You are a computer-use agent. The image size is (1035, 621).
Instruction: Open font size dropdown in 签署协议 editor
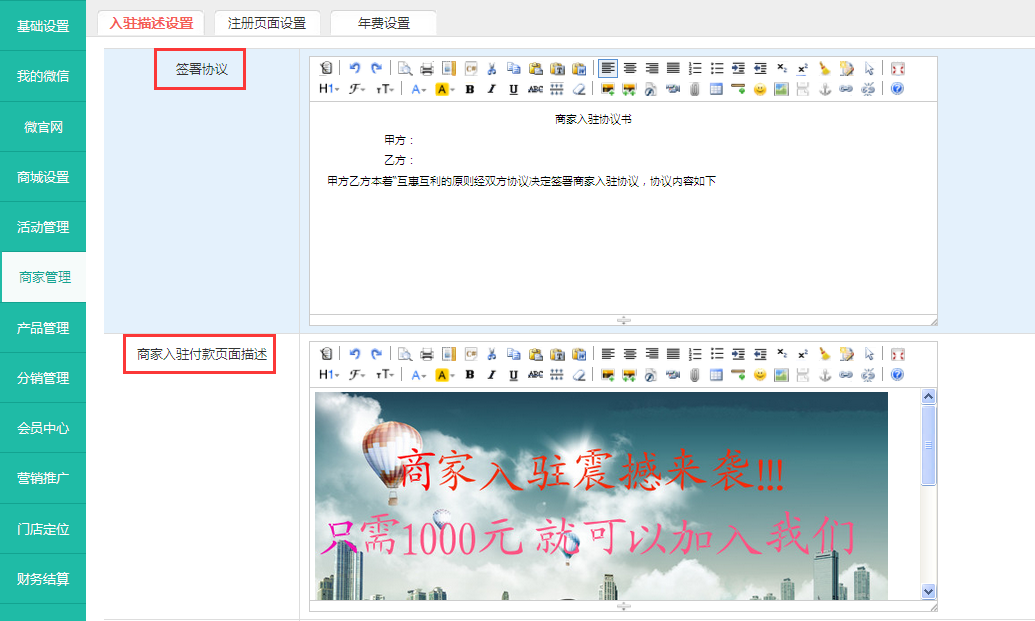pos(385,90)
